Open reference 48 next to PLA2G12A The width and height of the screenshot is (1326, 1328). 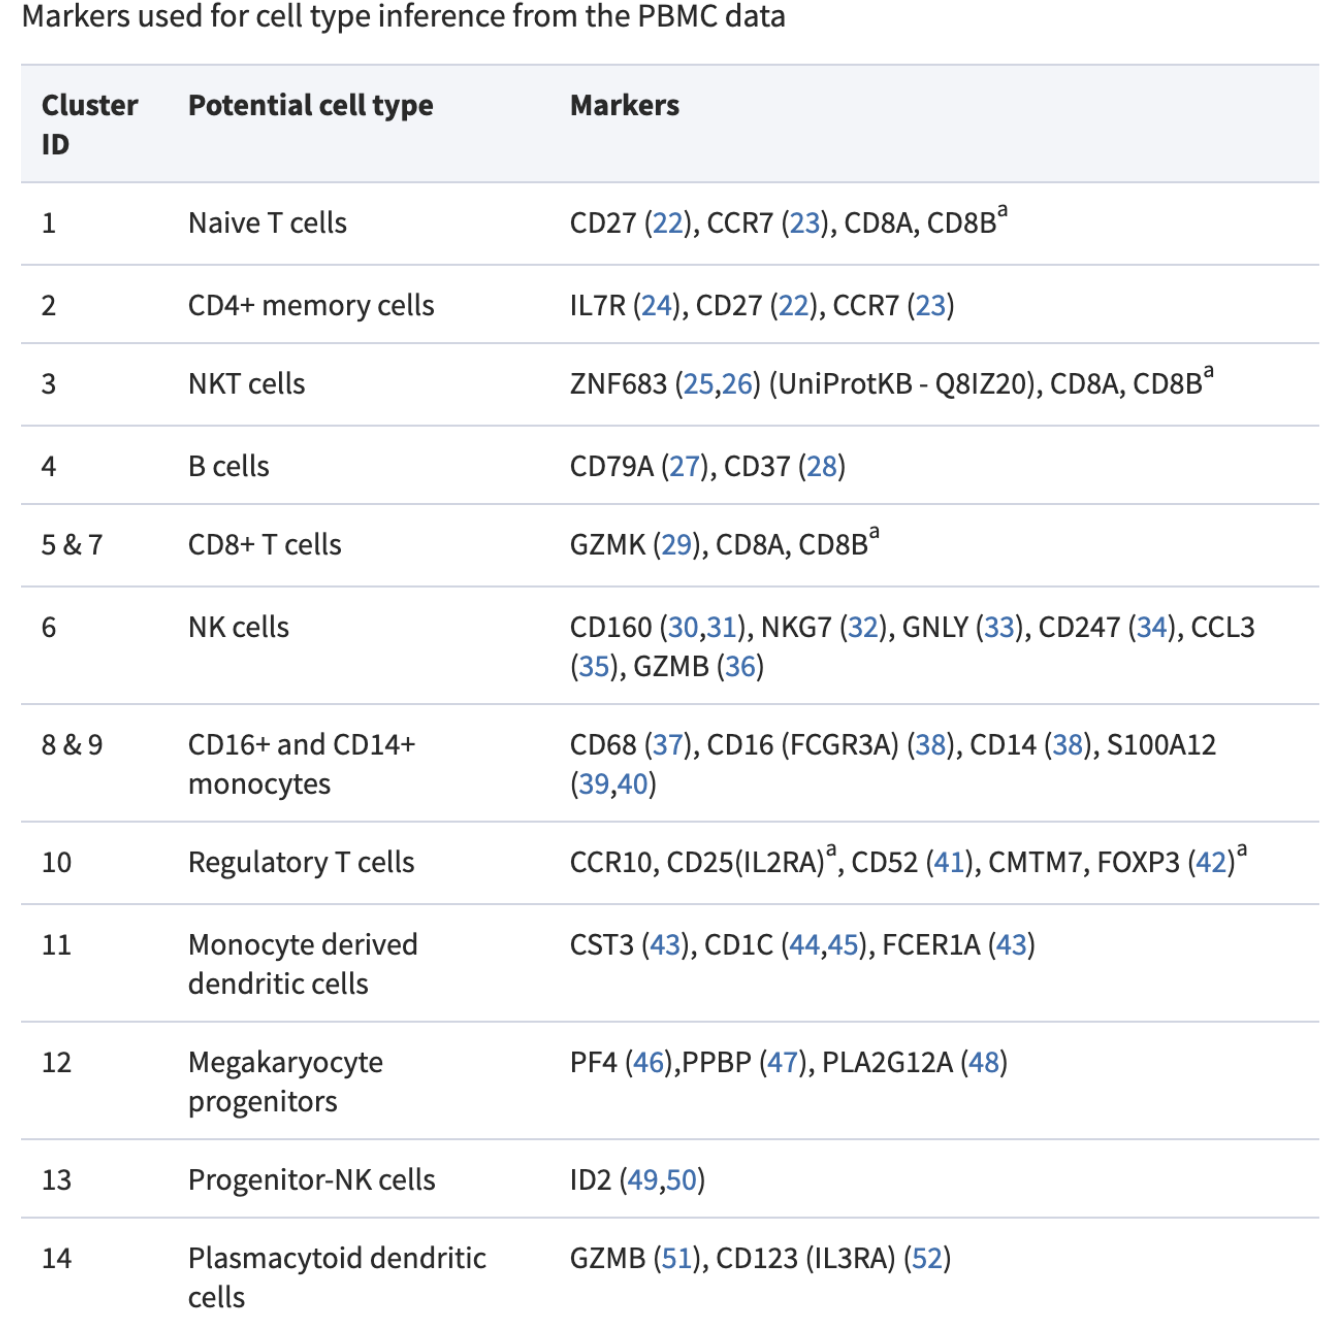point(984,1063)
